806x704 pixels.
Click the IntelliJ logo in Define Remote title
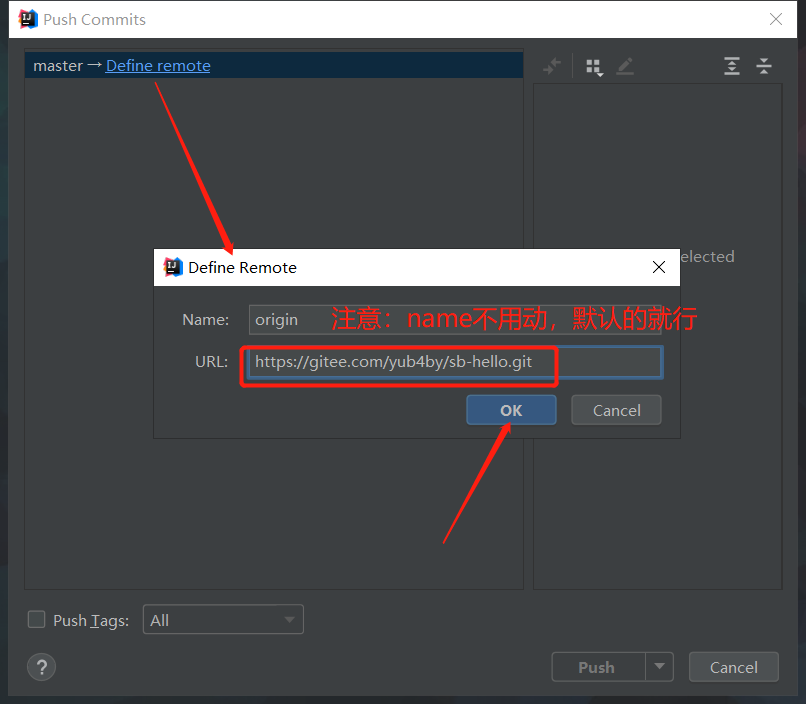[x=173, y=267]
